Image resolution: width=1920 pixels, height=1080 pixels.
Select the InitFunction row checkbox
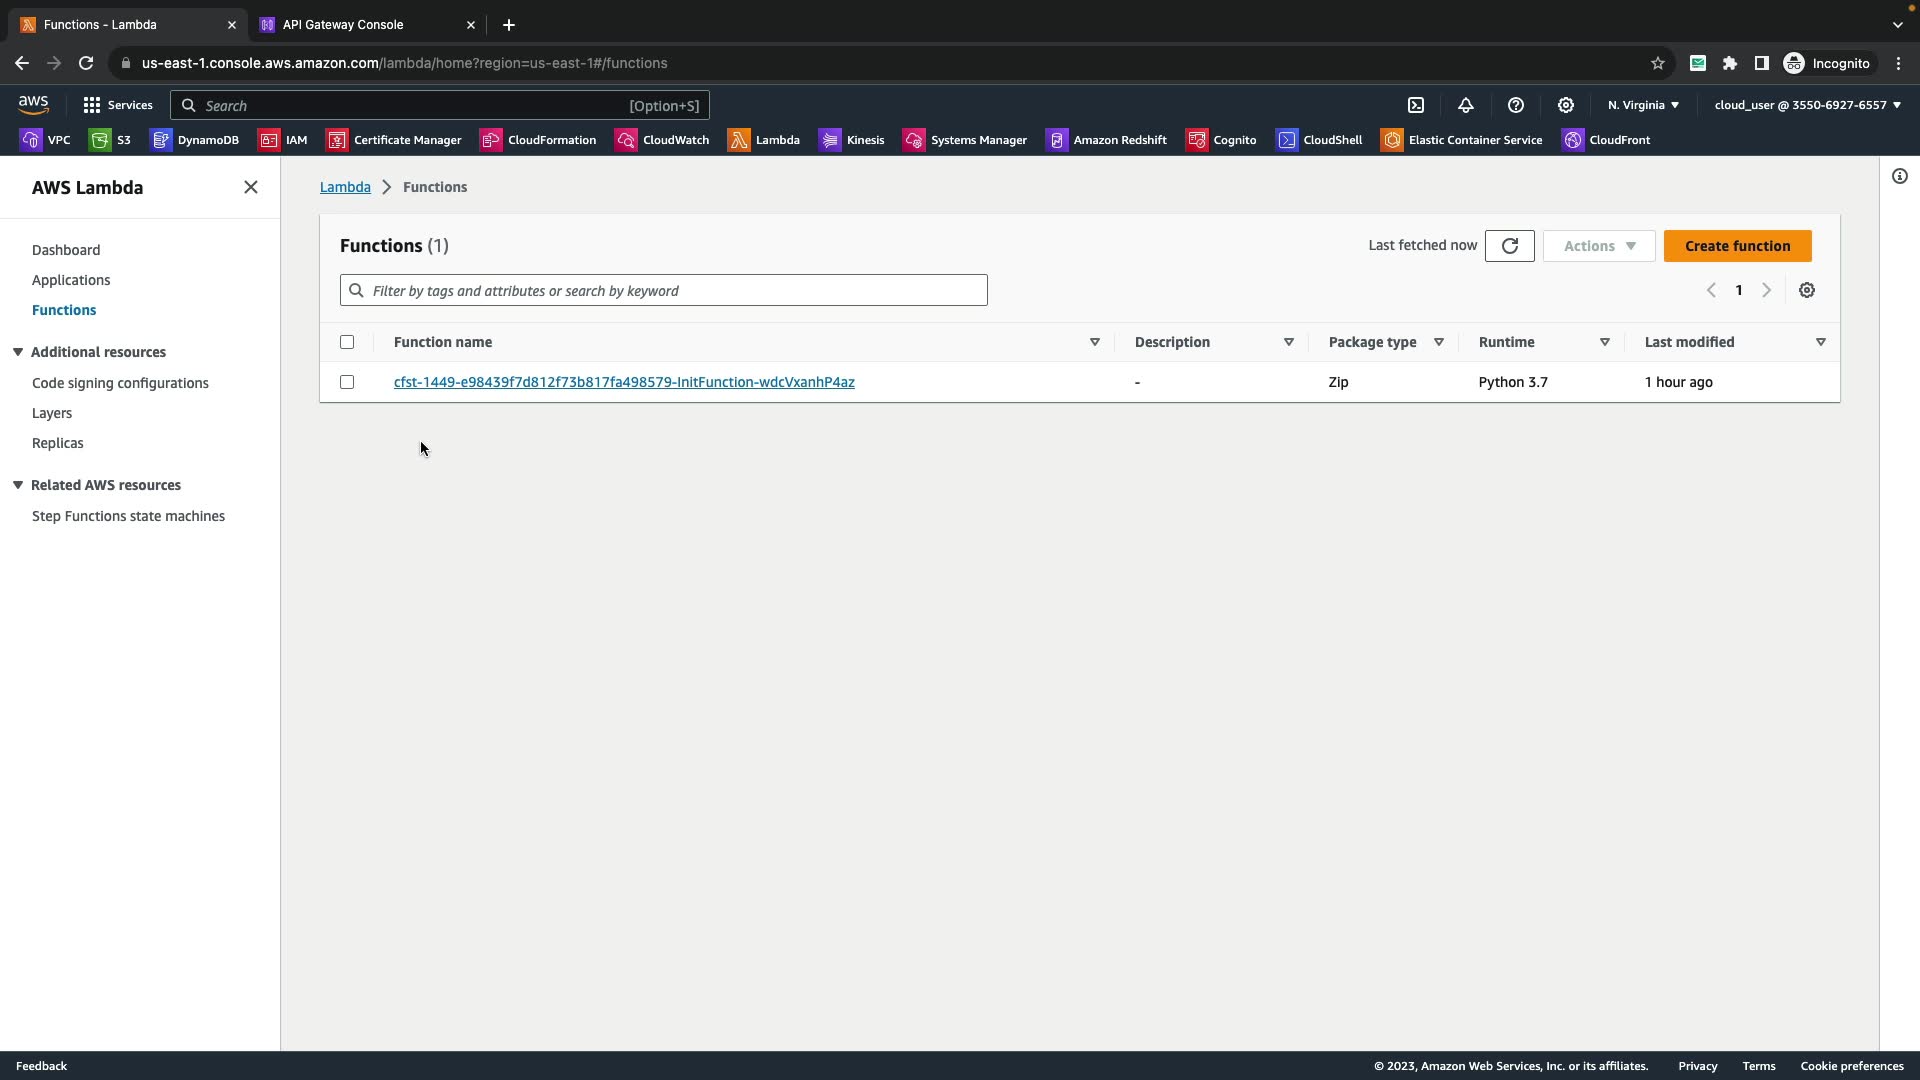(x=347, y=382)
